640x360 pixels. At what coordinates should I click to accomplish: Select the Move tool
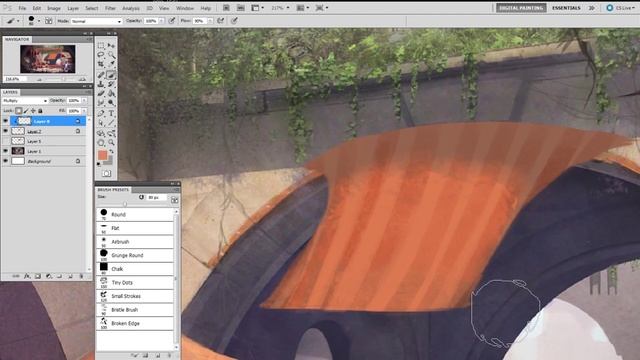(111, 46)
